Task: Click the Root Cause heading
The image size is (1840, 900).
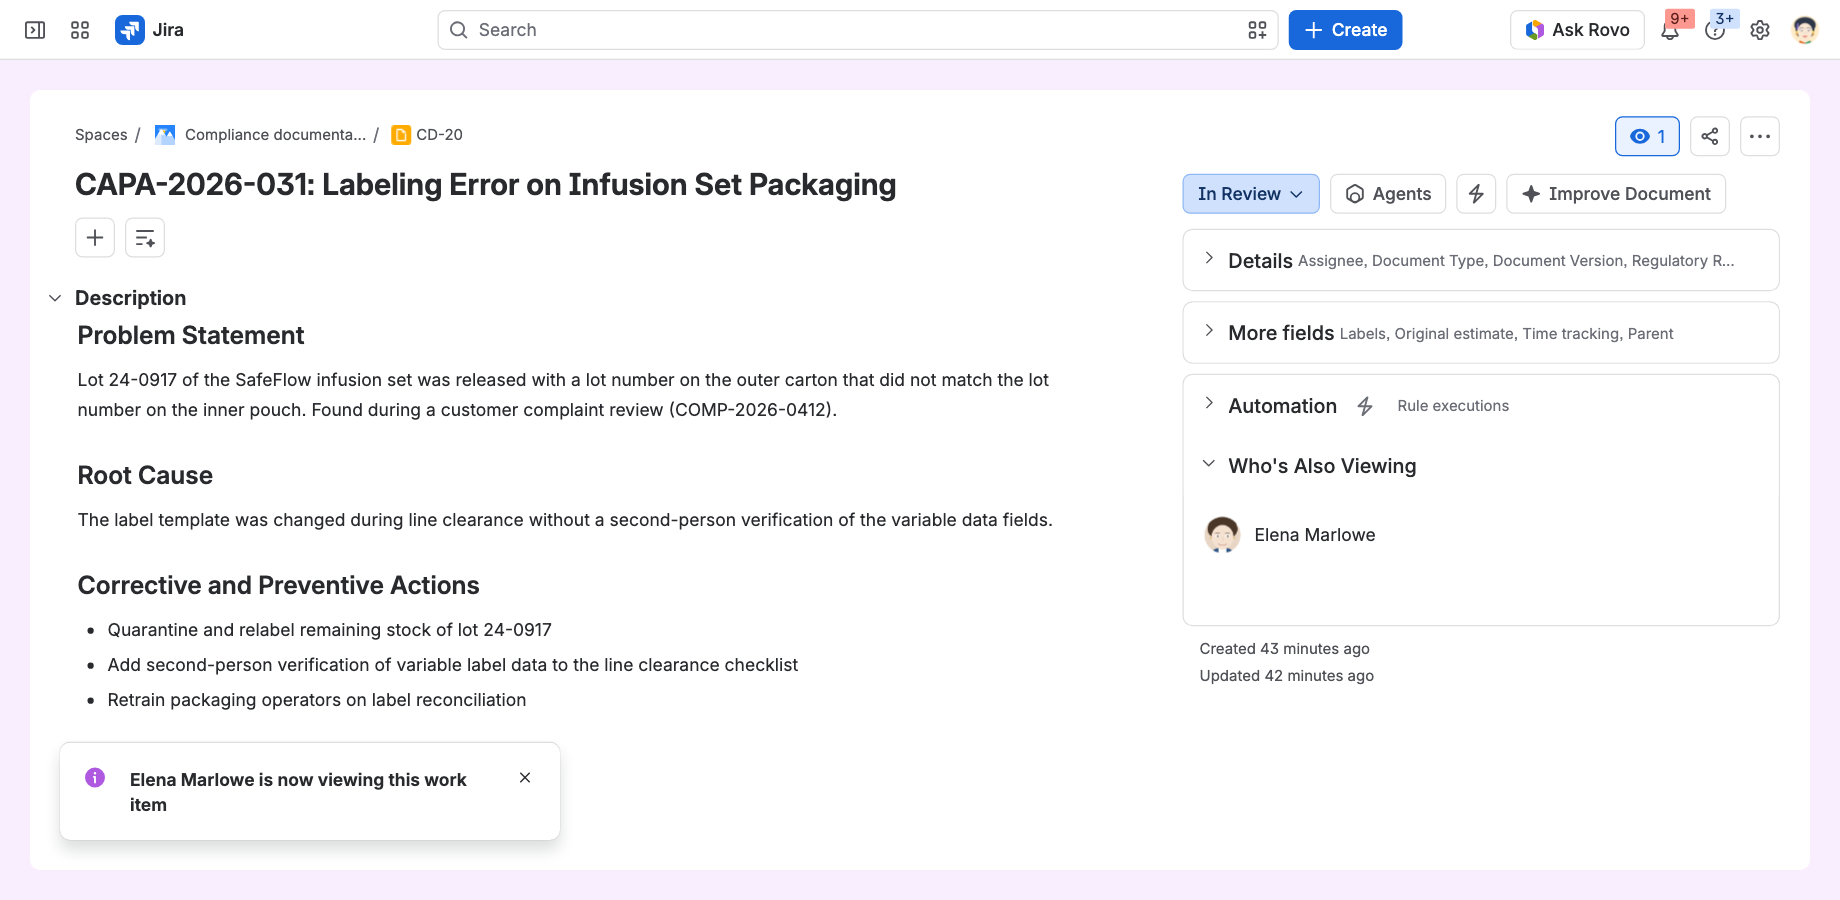Action: (x=145, y=475)
